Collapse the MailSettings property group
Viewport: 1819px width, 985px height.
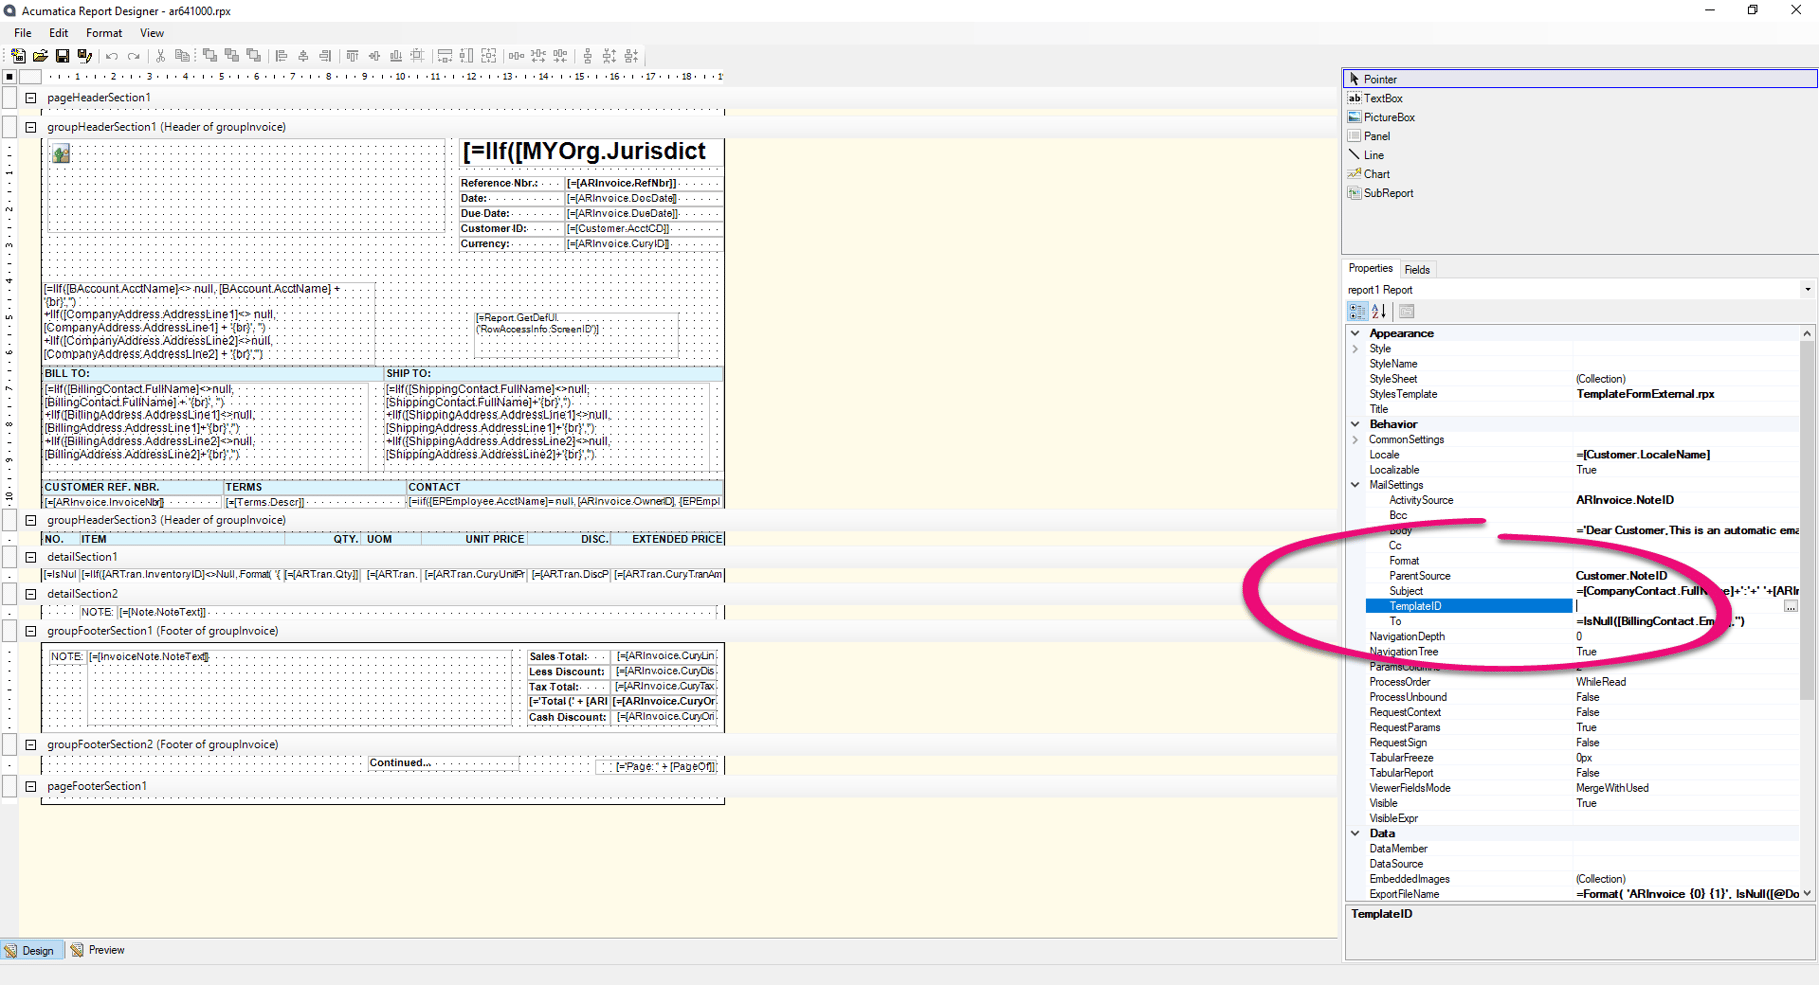click(x=1356, y=484)
